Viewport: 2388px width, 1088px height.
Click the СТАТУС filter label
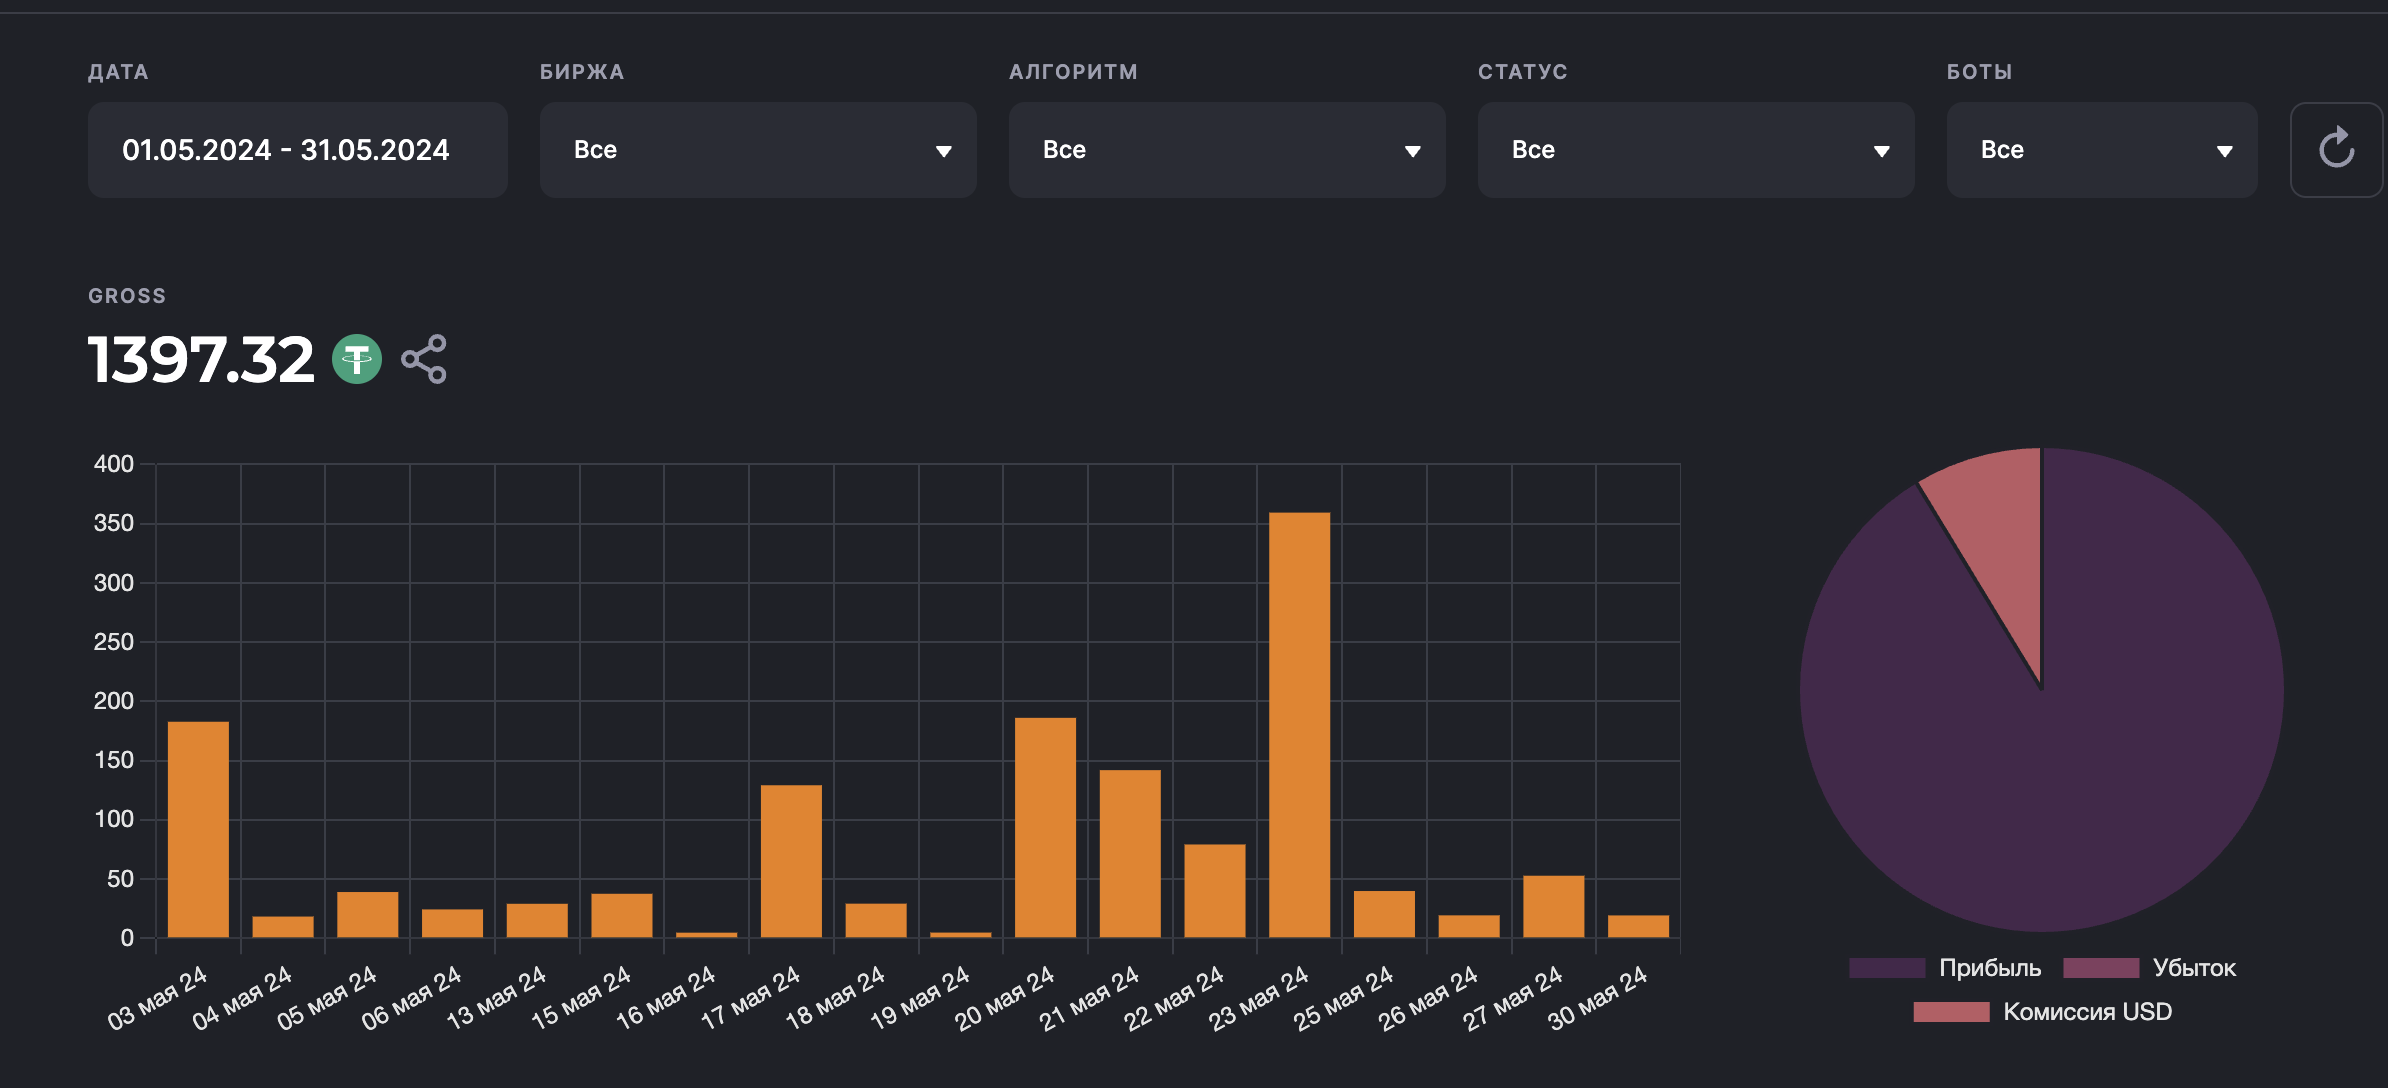pos(1523,72)
